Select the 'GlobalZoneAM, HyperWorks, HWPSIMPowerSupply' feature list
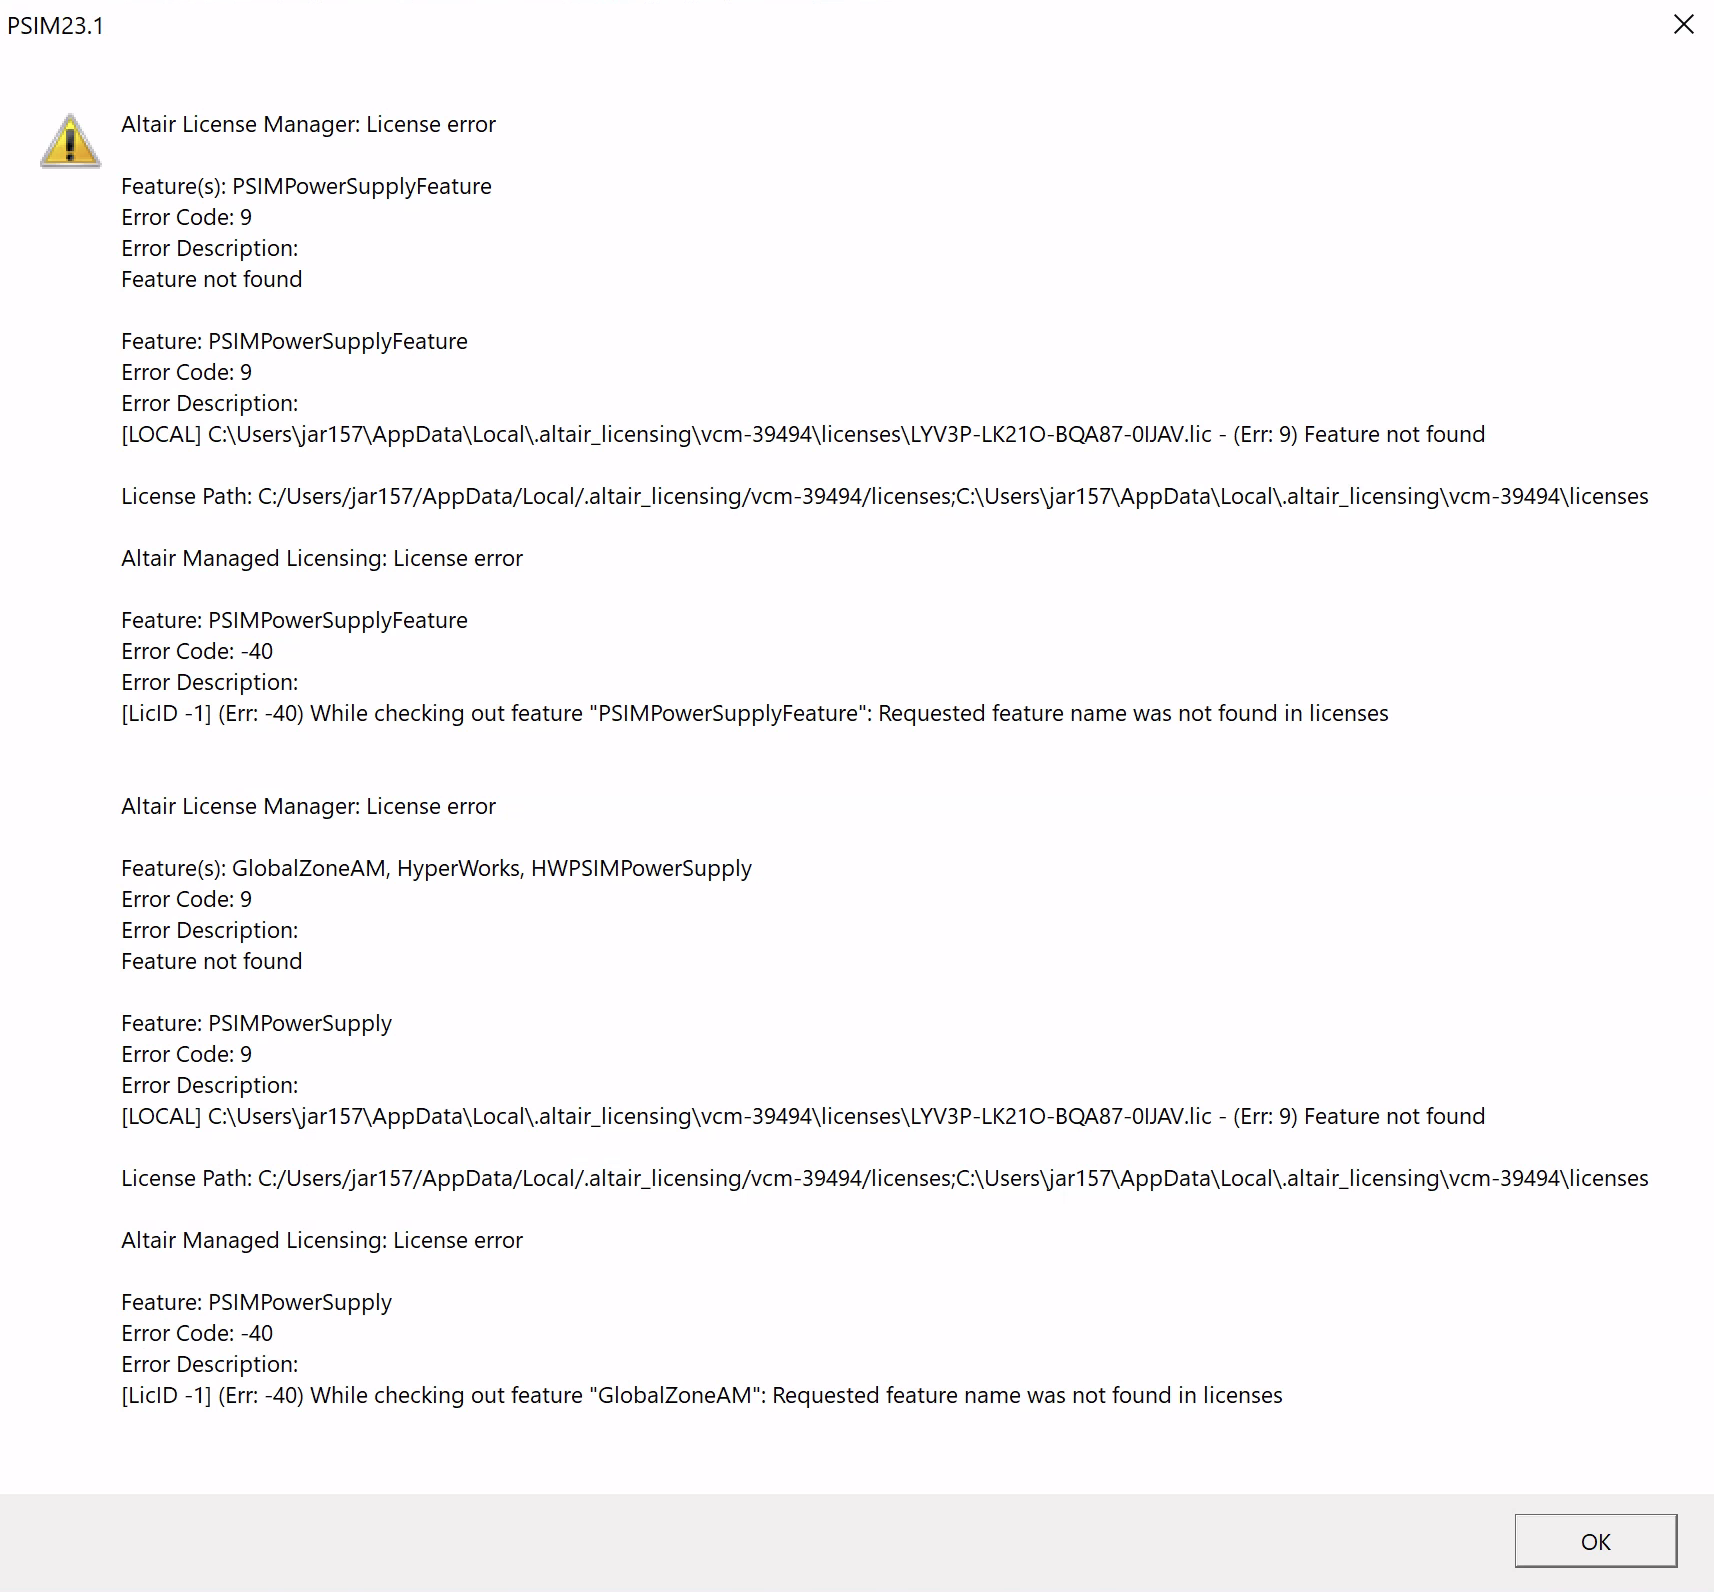Viewport: 1714px width, 1592px height. pyautogui.click(x=436, y=868)
